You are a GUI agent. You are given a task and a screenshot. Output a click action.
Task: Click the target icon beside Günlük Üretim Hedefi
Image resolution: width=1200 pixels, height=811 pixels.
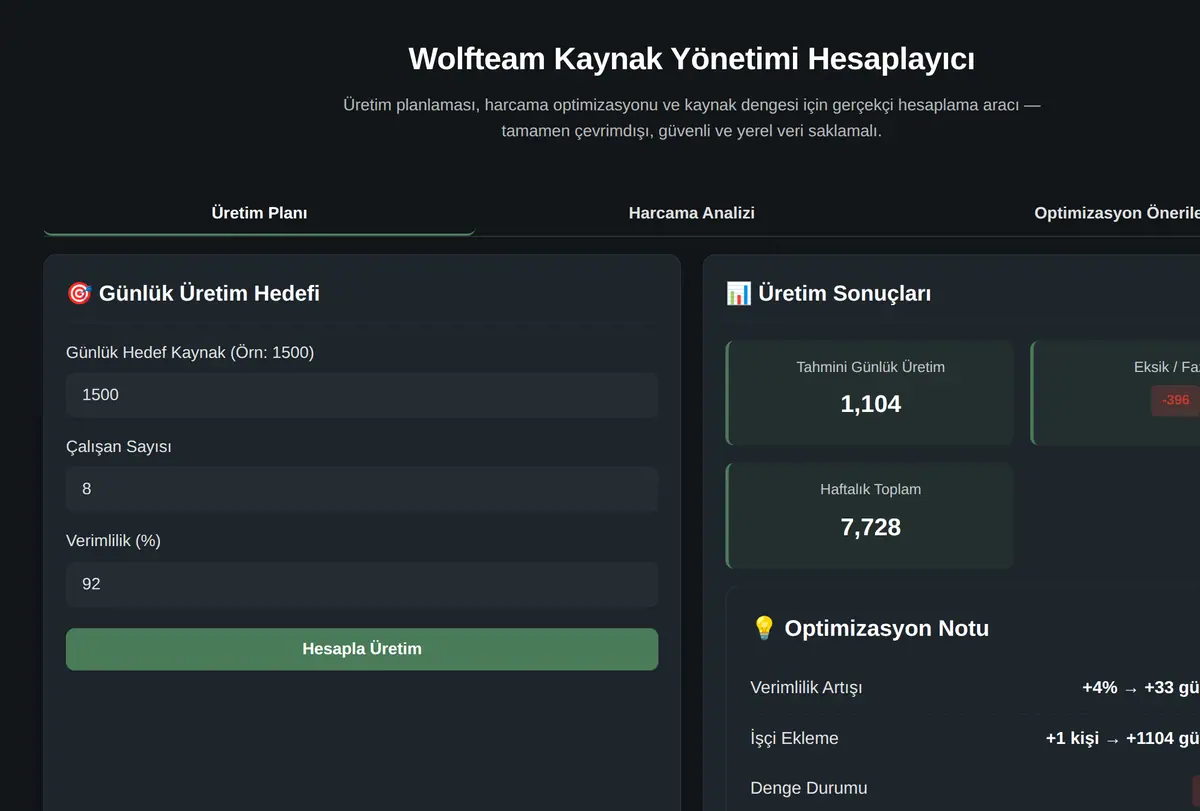coord(78,293)
